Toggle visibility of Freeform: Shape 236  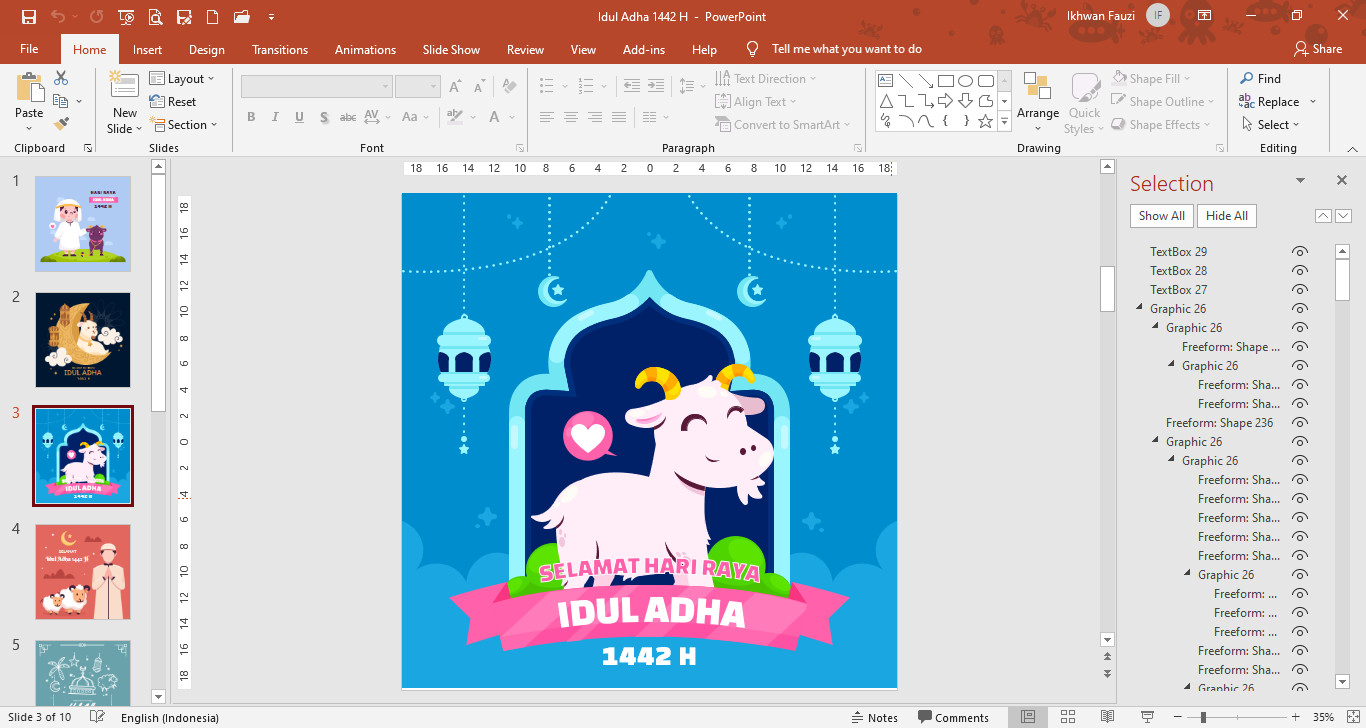(x=1299, y=422)
